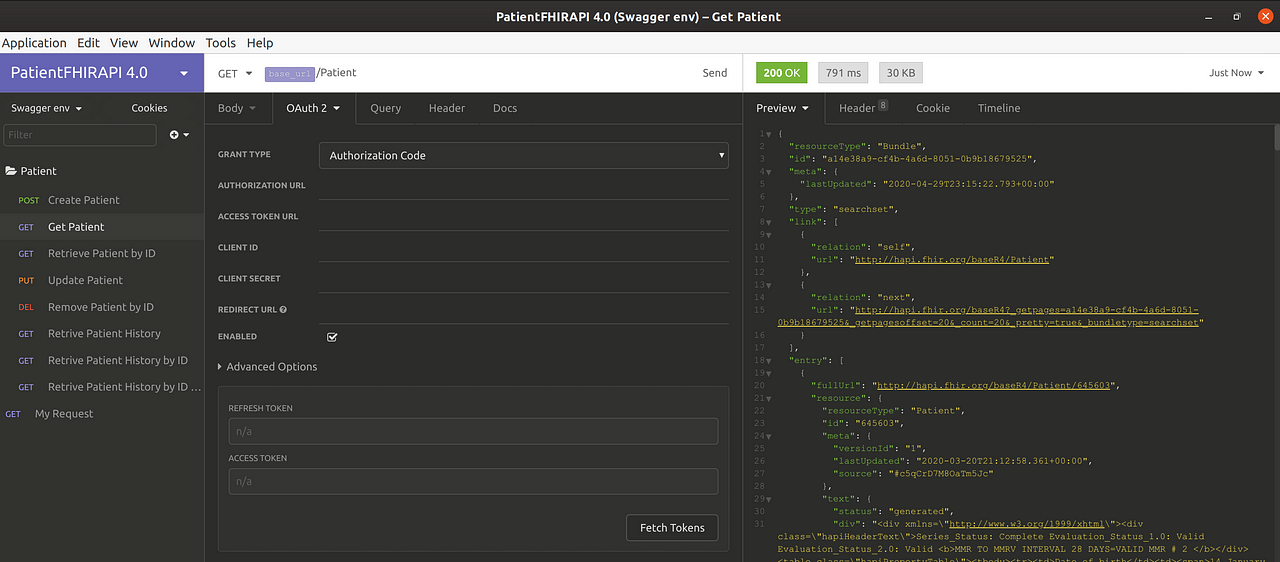Click the Redirect URL input field

point(523,310)
